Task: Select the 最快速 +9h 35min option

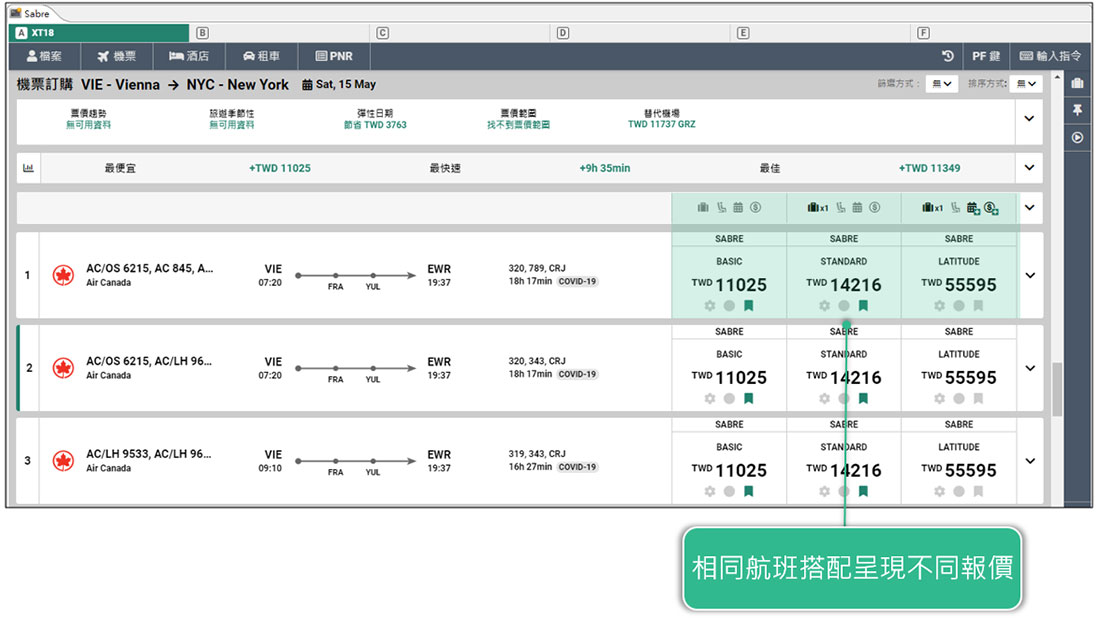Action: tap(605, 168)
